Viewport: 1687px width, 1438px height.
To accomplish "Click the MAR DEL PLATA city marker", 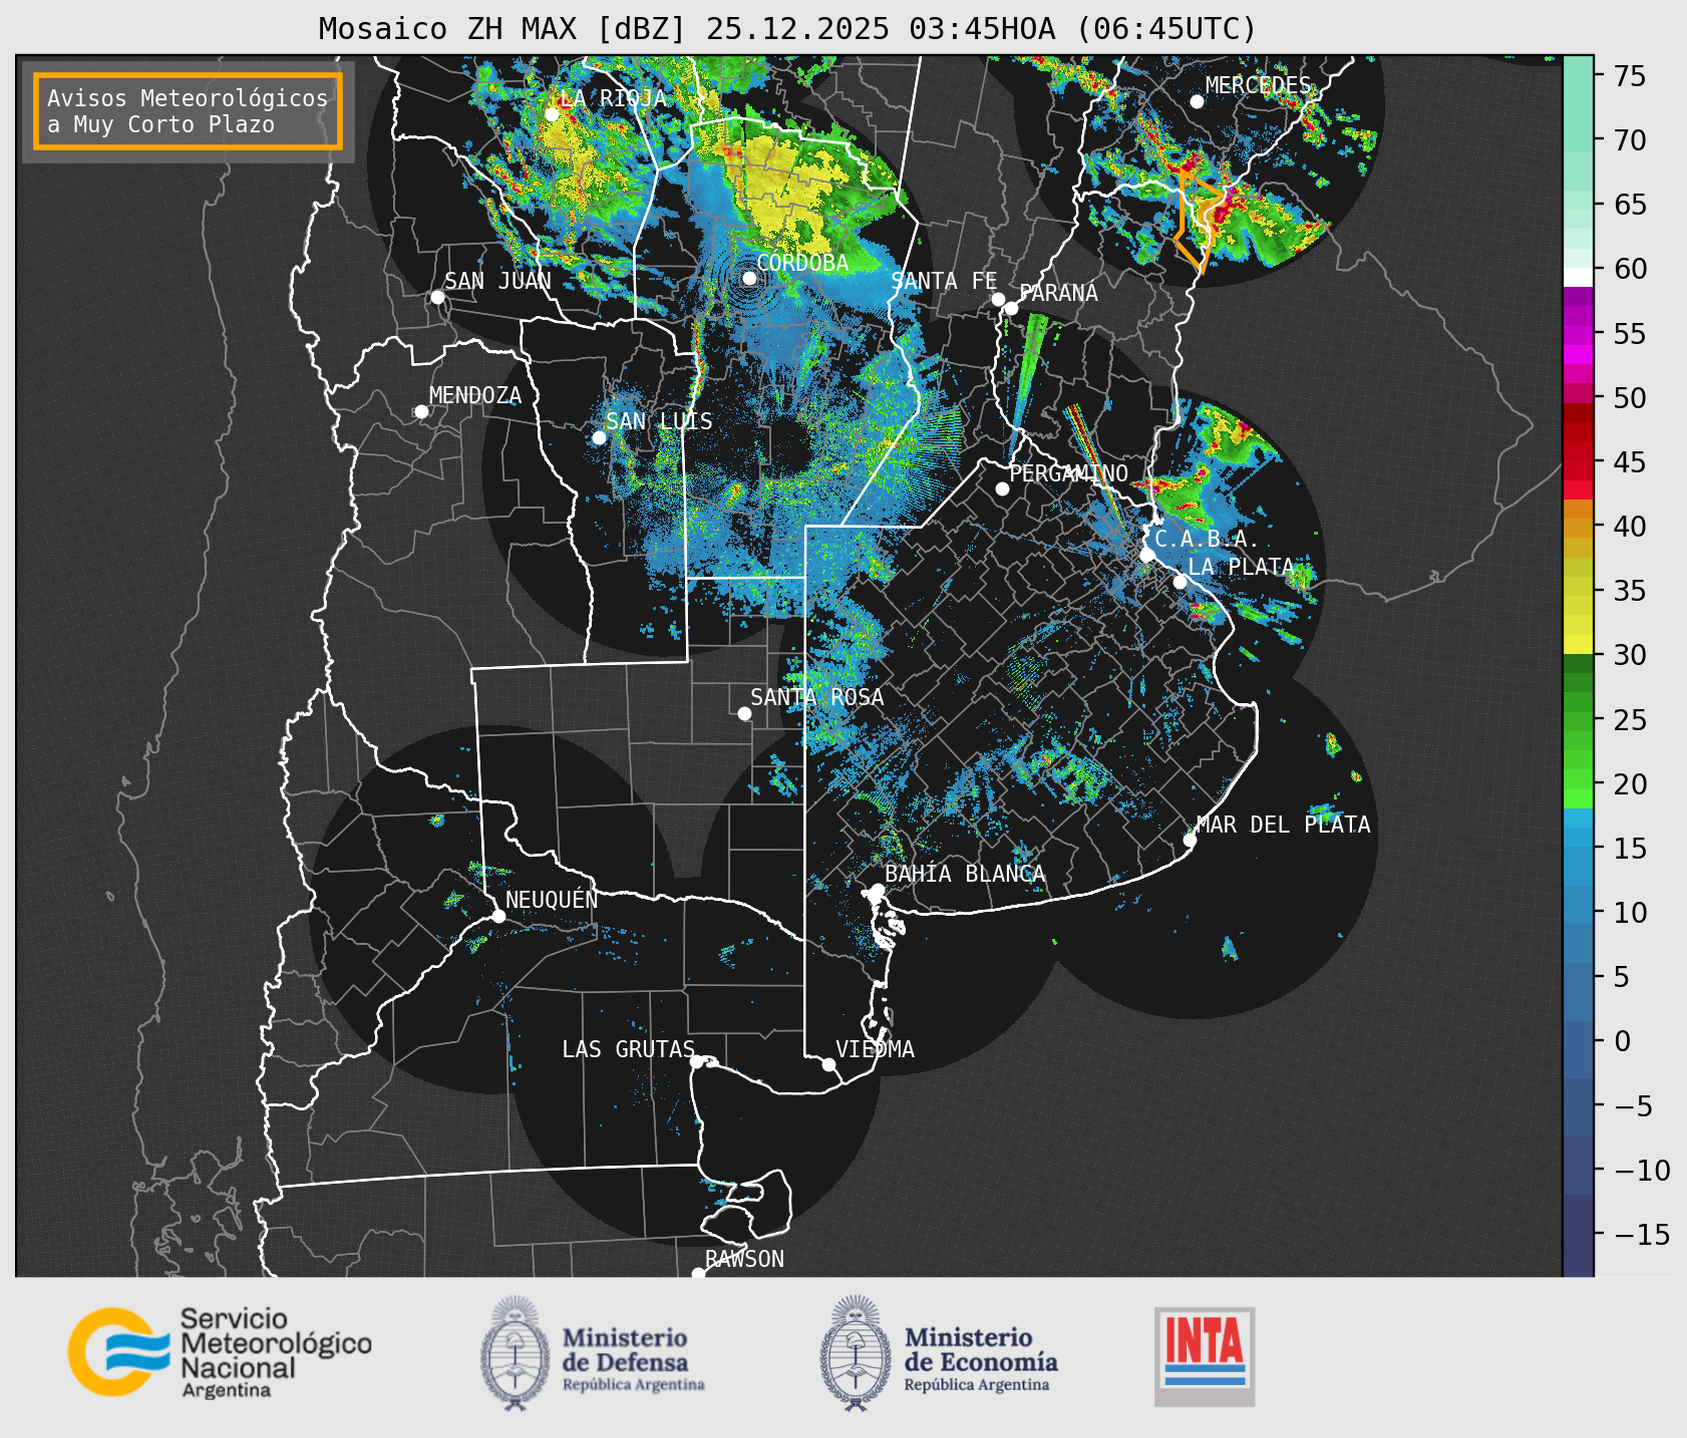I will 1190,840.
